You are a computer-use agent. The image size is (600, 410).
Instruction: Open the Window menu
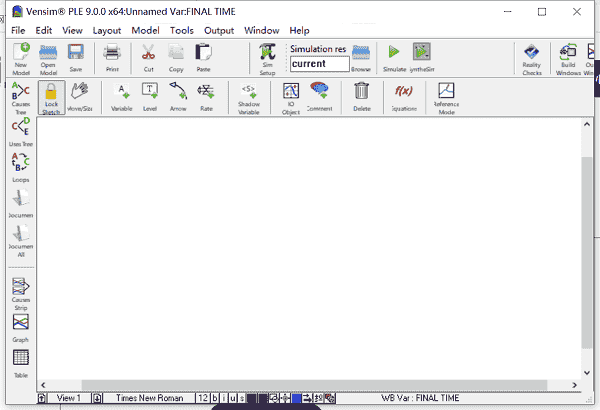point(262,30)
